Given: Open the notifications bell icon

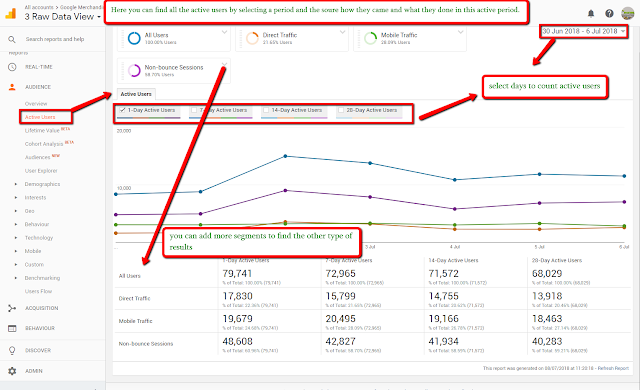Looking at the screenshot, I should (x=591, y=13).
